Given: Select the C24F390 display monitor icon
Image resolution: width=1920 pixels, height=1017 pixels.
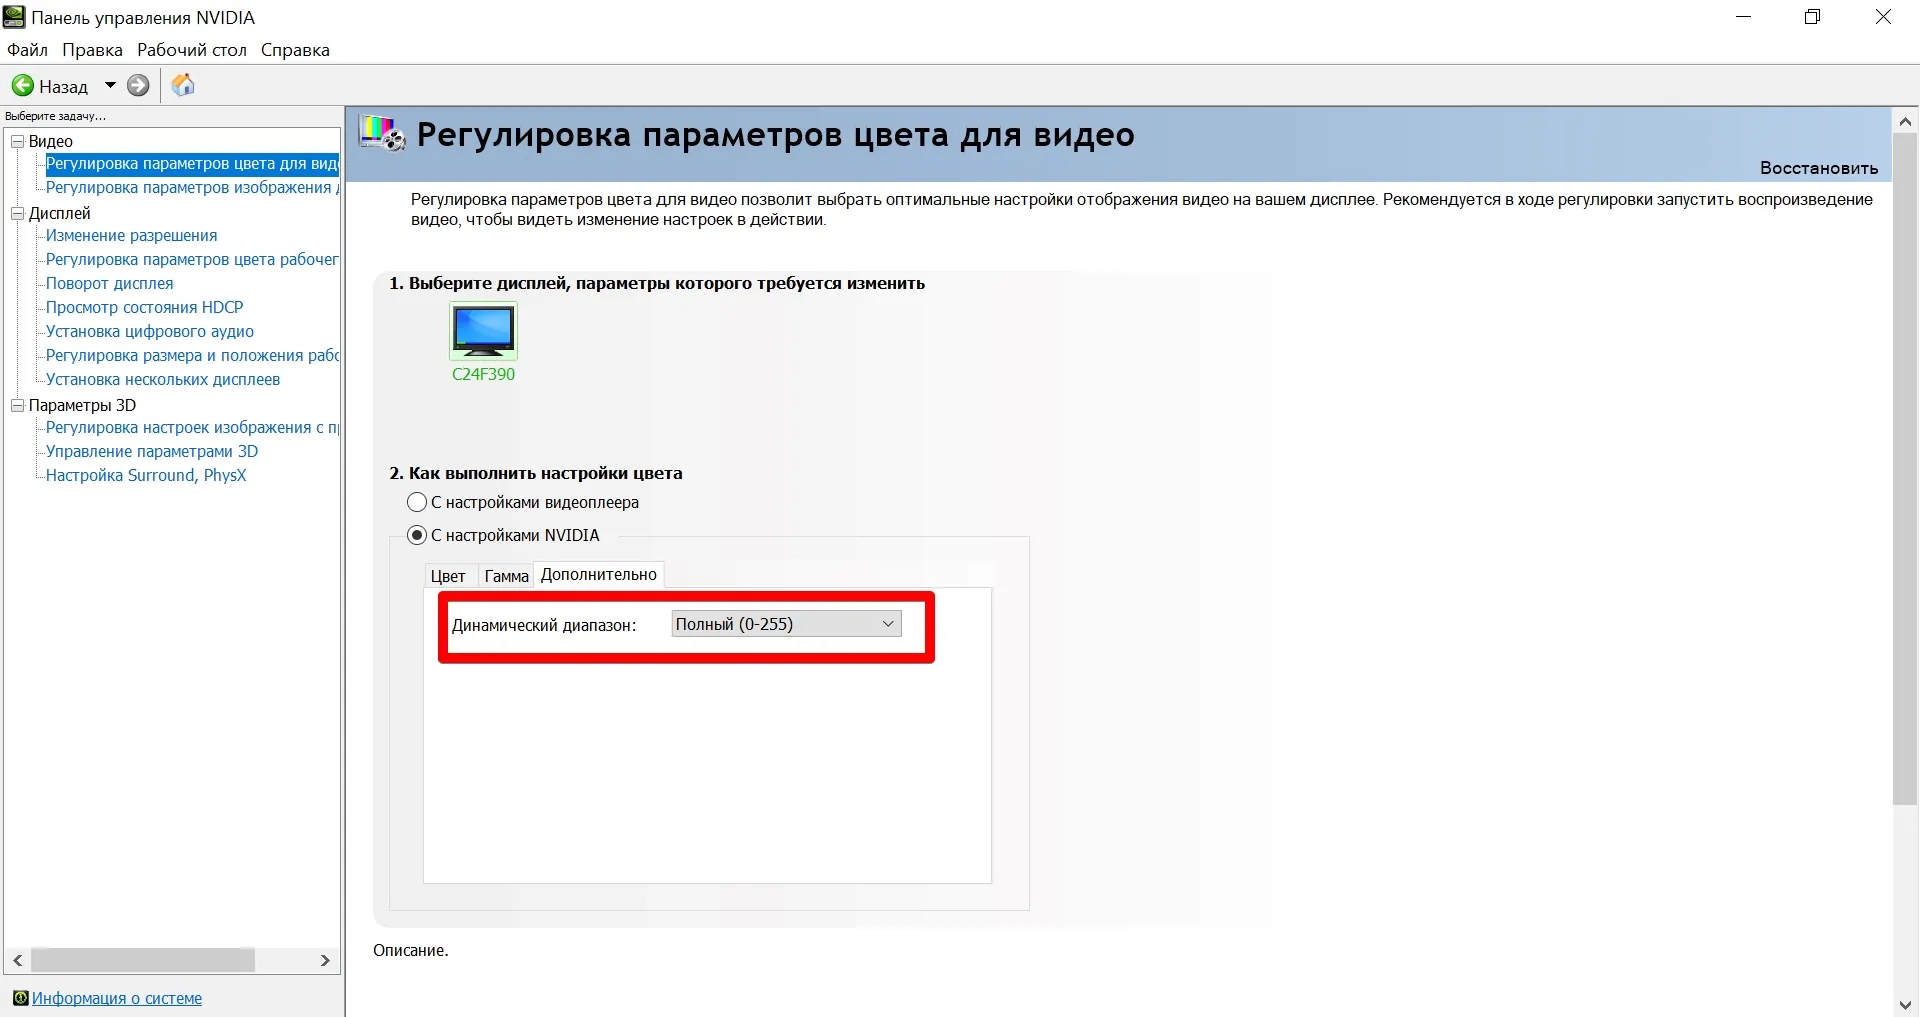Looking at the screenshot, I should pos(483,331).
